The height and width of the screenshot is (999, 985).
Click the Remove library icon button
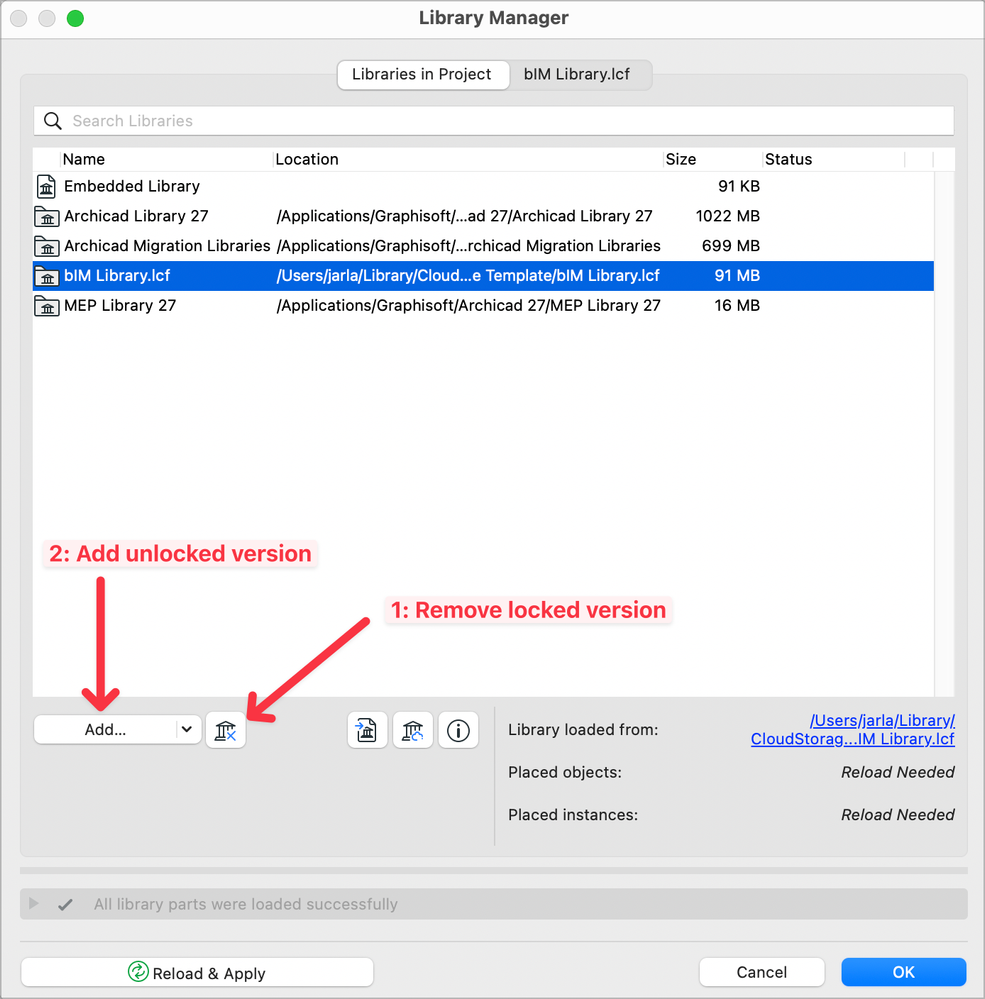226,730
